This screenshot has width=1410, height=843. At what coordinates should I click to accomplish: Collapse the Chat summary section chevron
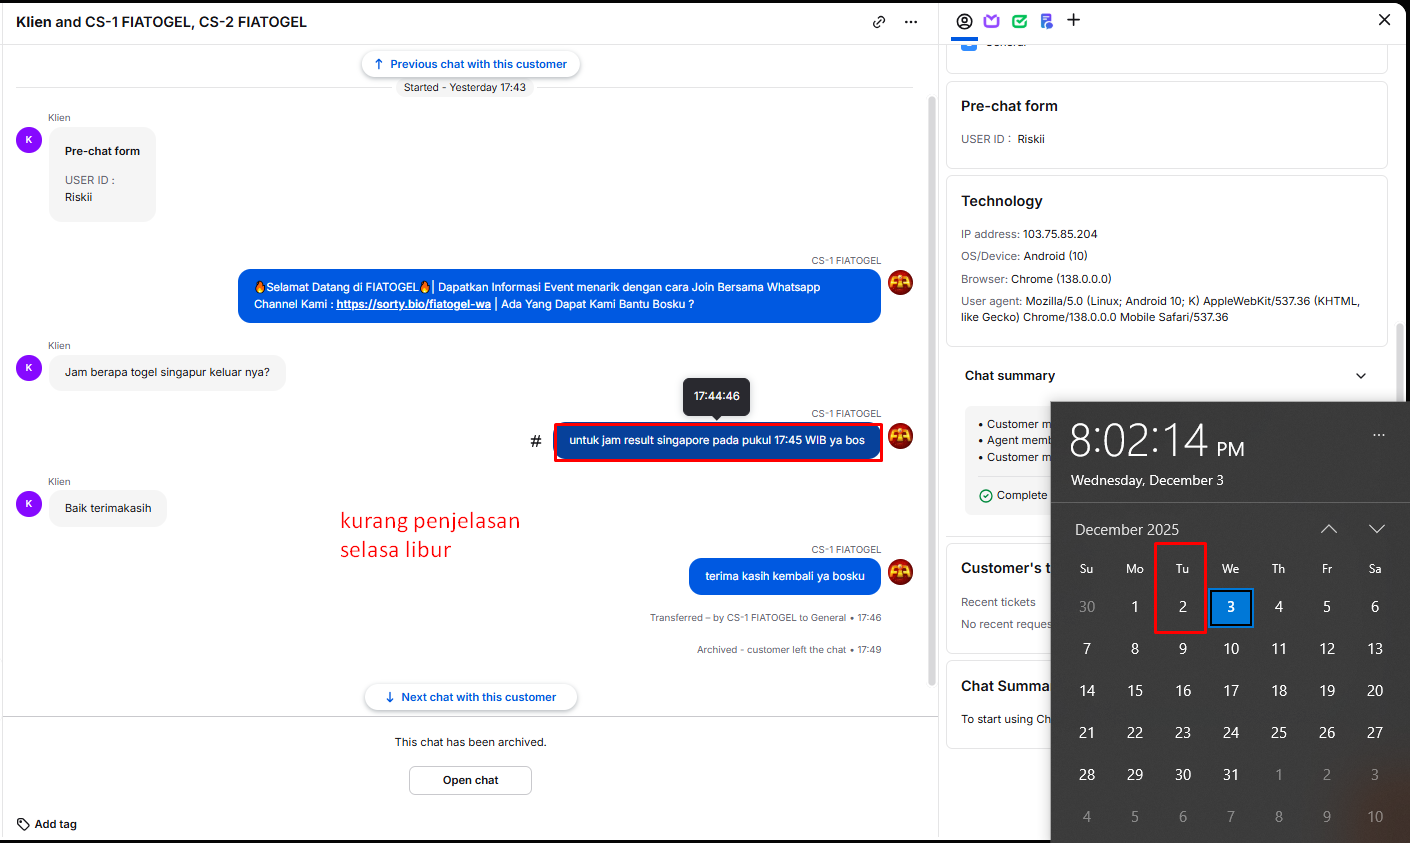(1361, 376)
